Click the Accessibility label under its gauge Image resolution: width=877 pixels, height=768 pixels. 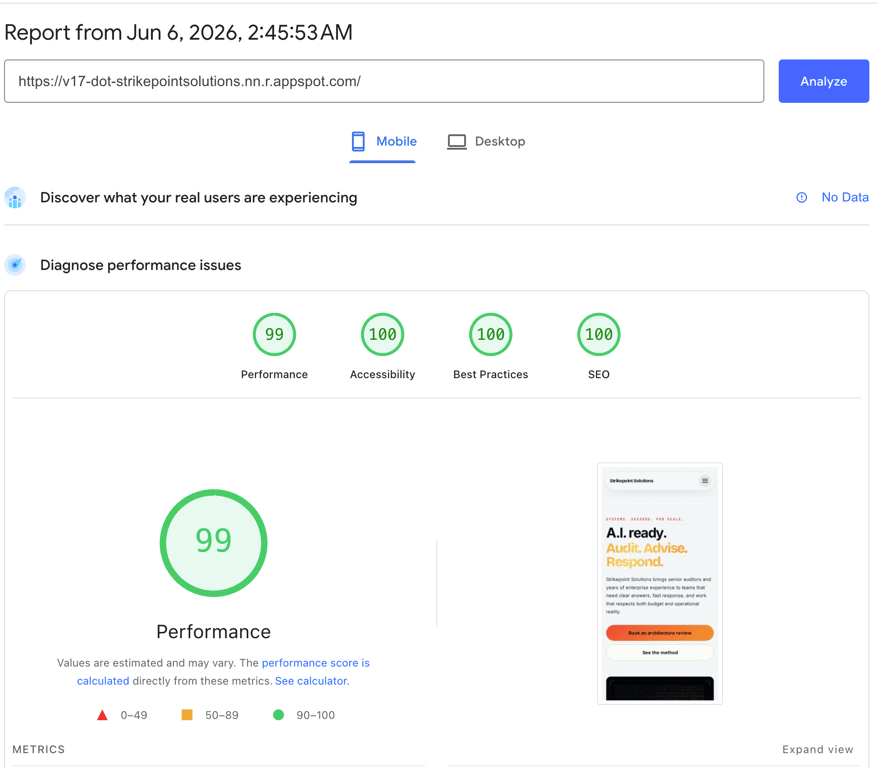click(383, 374)
